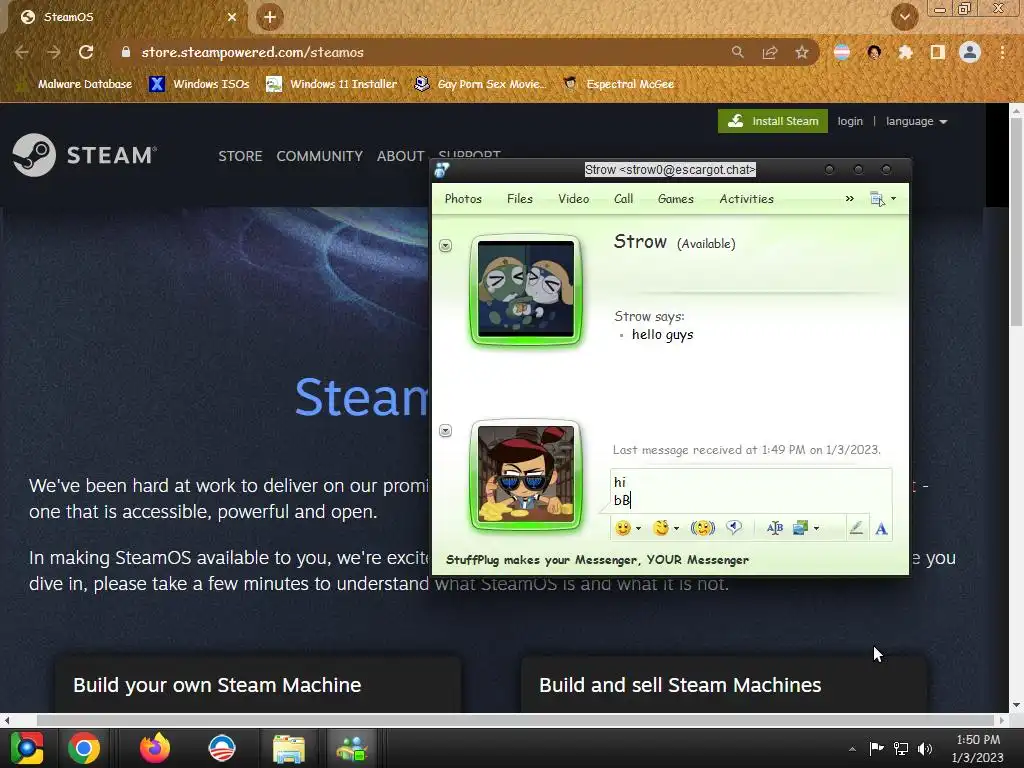This screenshot has width=1024, height=768.
Task: Open Malware Database bookmark
Action: coord(75,84)
